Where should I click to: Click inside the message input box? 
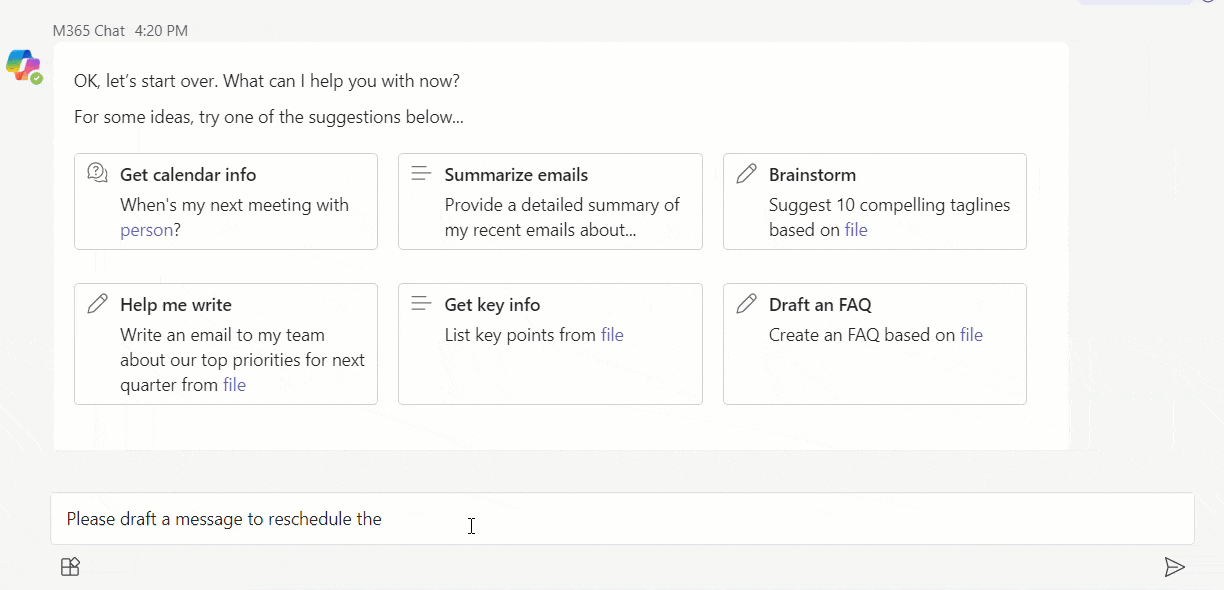[622, 519]
